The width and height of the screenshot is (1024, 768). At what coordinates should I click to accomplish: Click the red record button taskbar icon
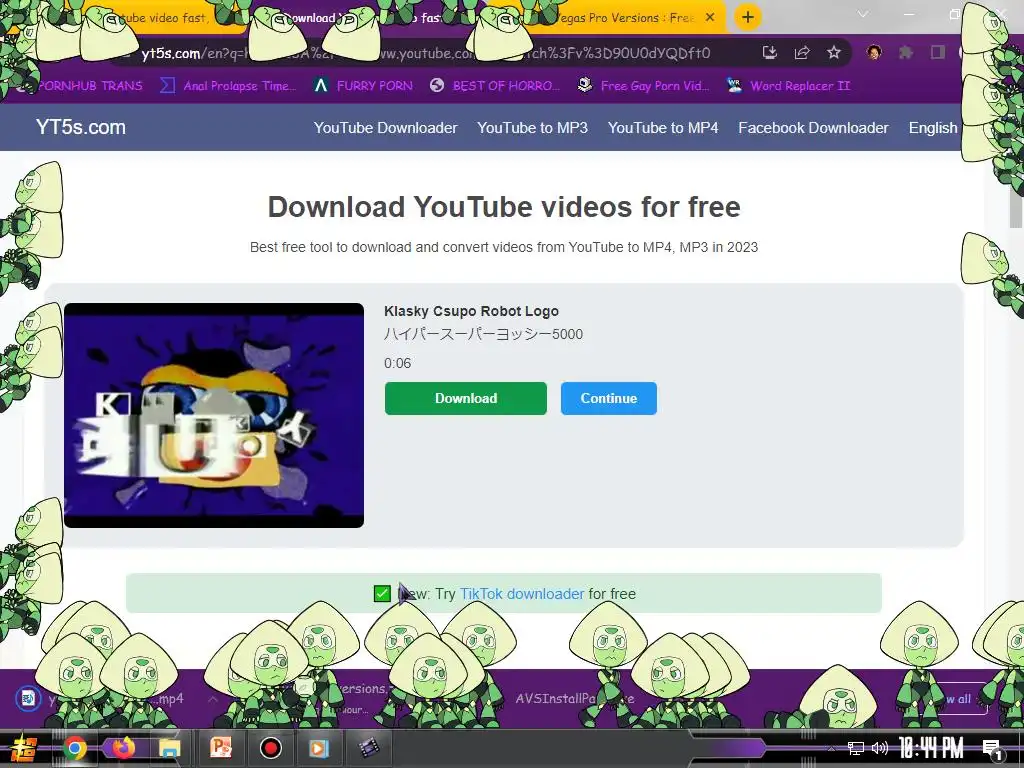tap(270, 748)
